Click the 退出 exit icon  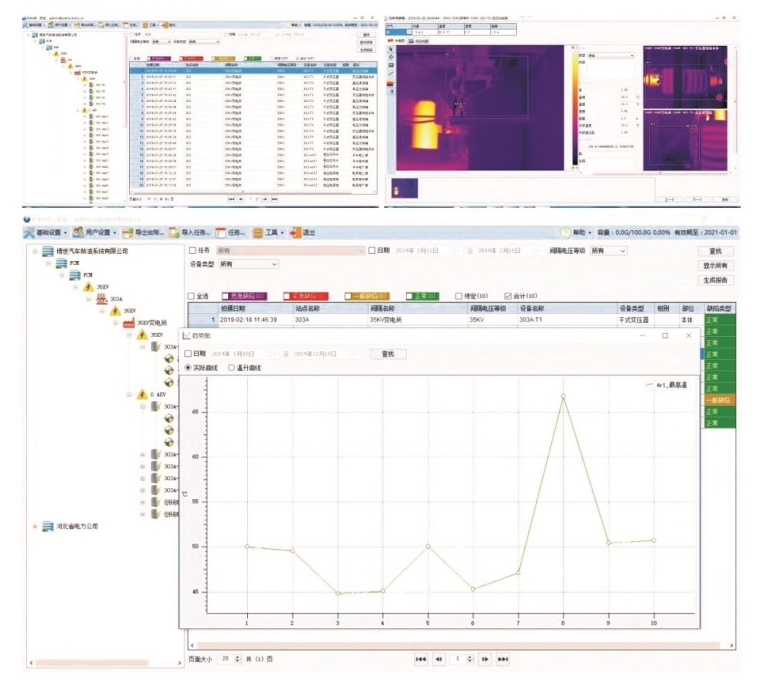[x=296, y=232]
